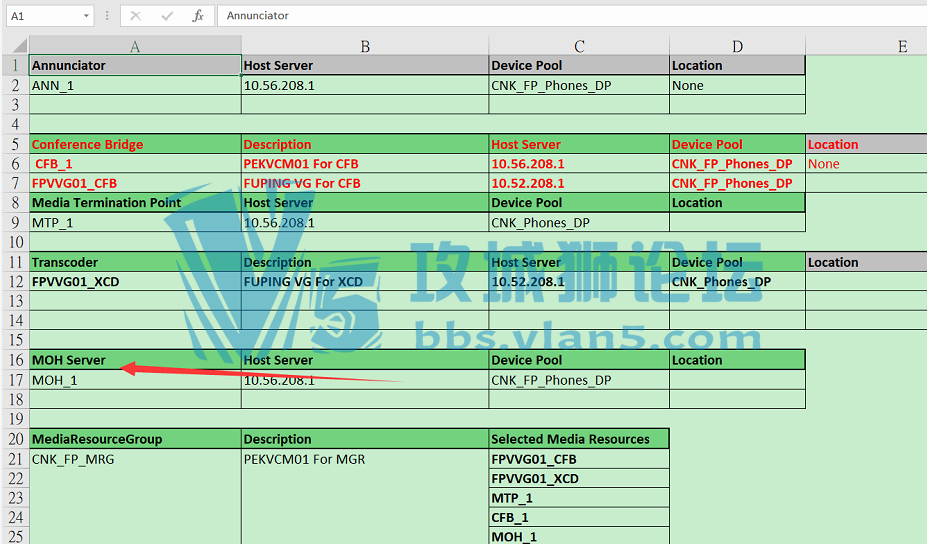Select row 20 header
The width and height of the screenshot is (927, 544).
pos(15,439)
